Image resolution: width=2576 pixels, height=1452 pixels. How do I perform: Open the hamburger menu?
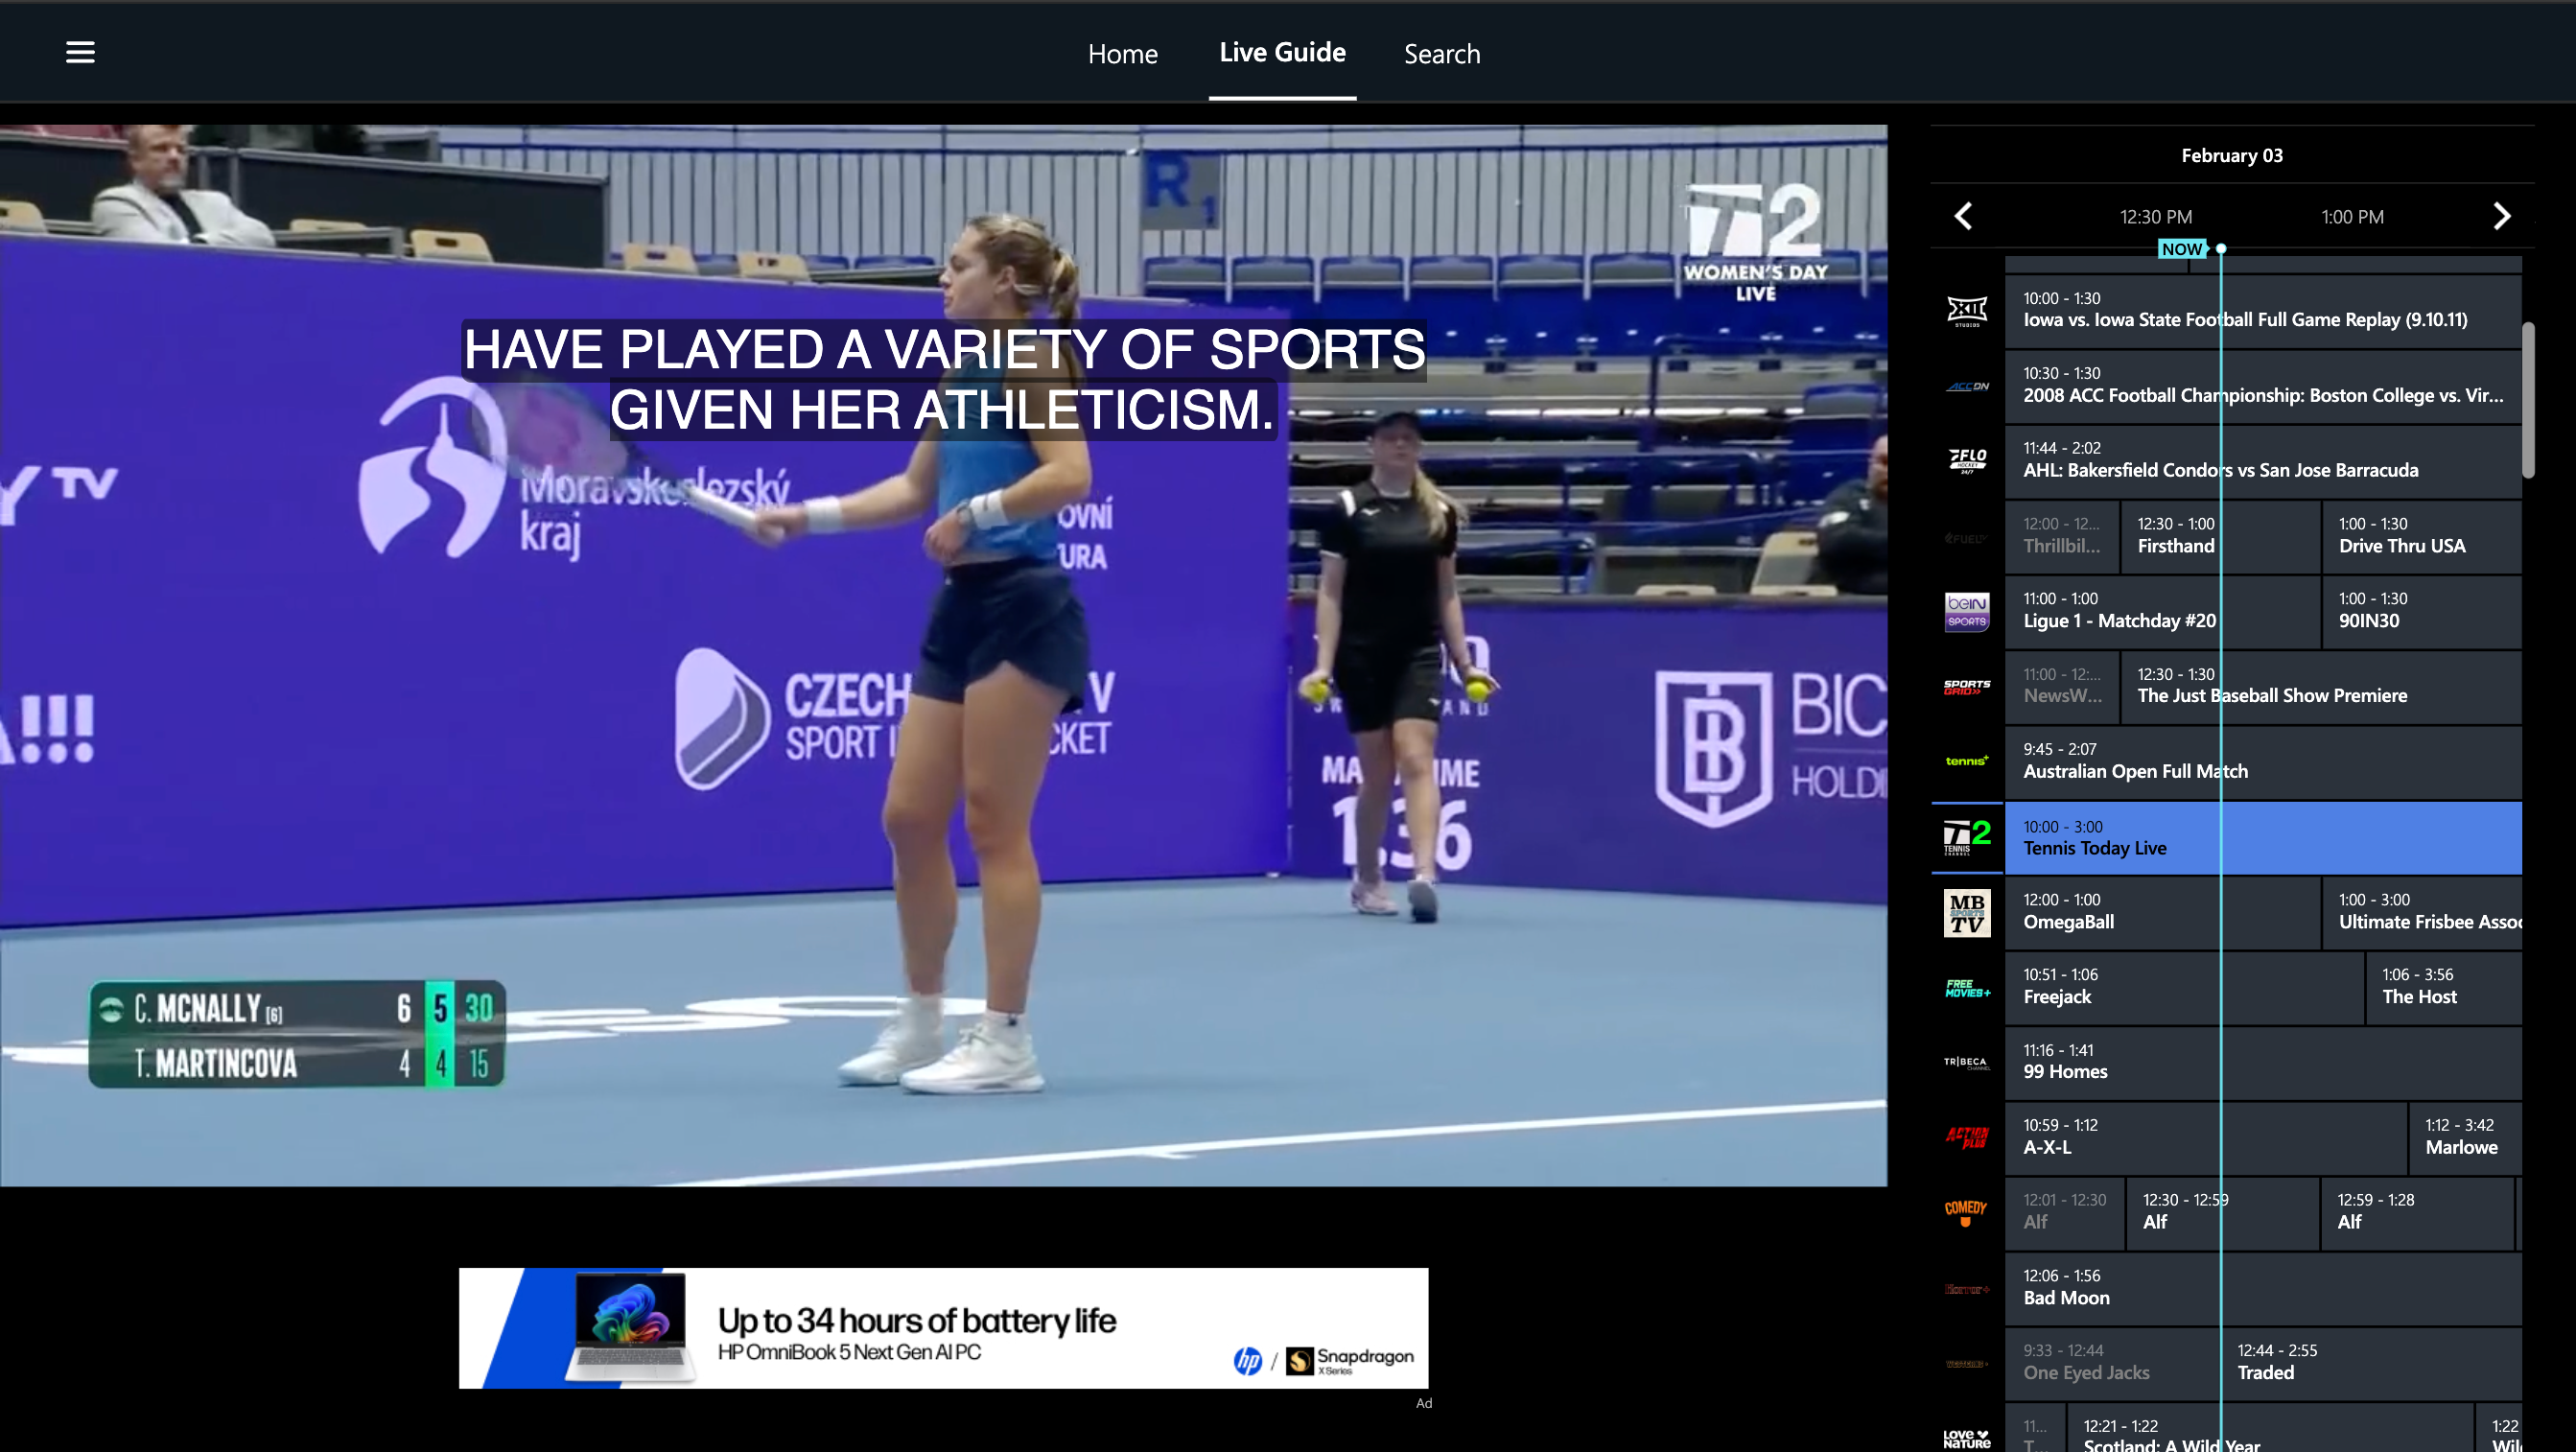point(80,52)
